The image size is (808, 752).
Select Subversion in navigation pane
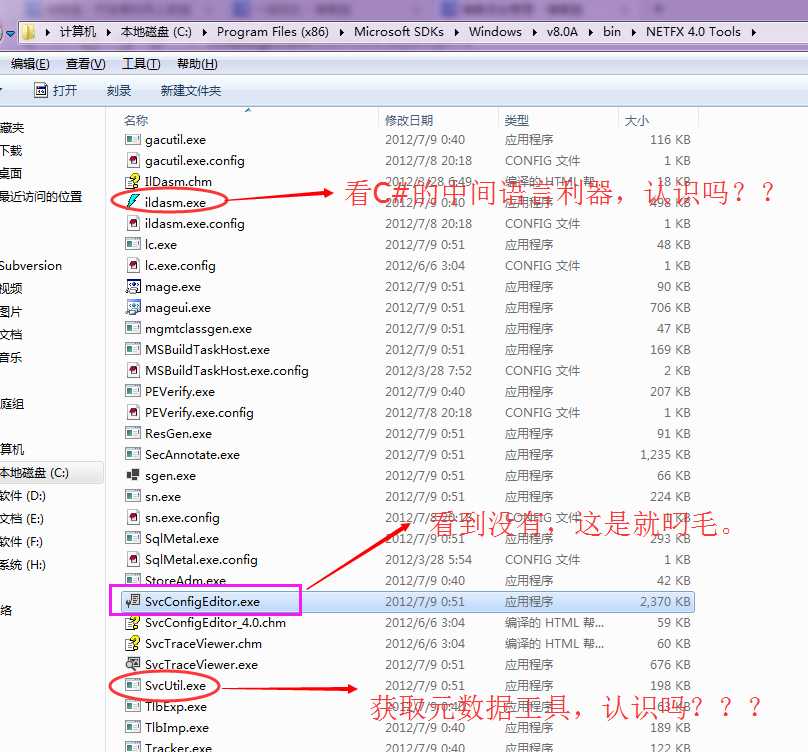tap(31, 265)
